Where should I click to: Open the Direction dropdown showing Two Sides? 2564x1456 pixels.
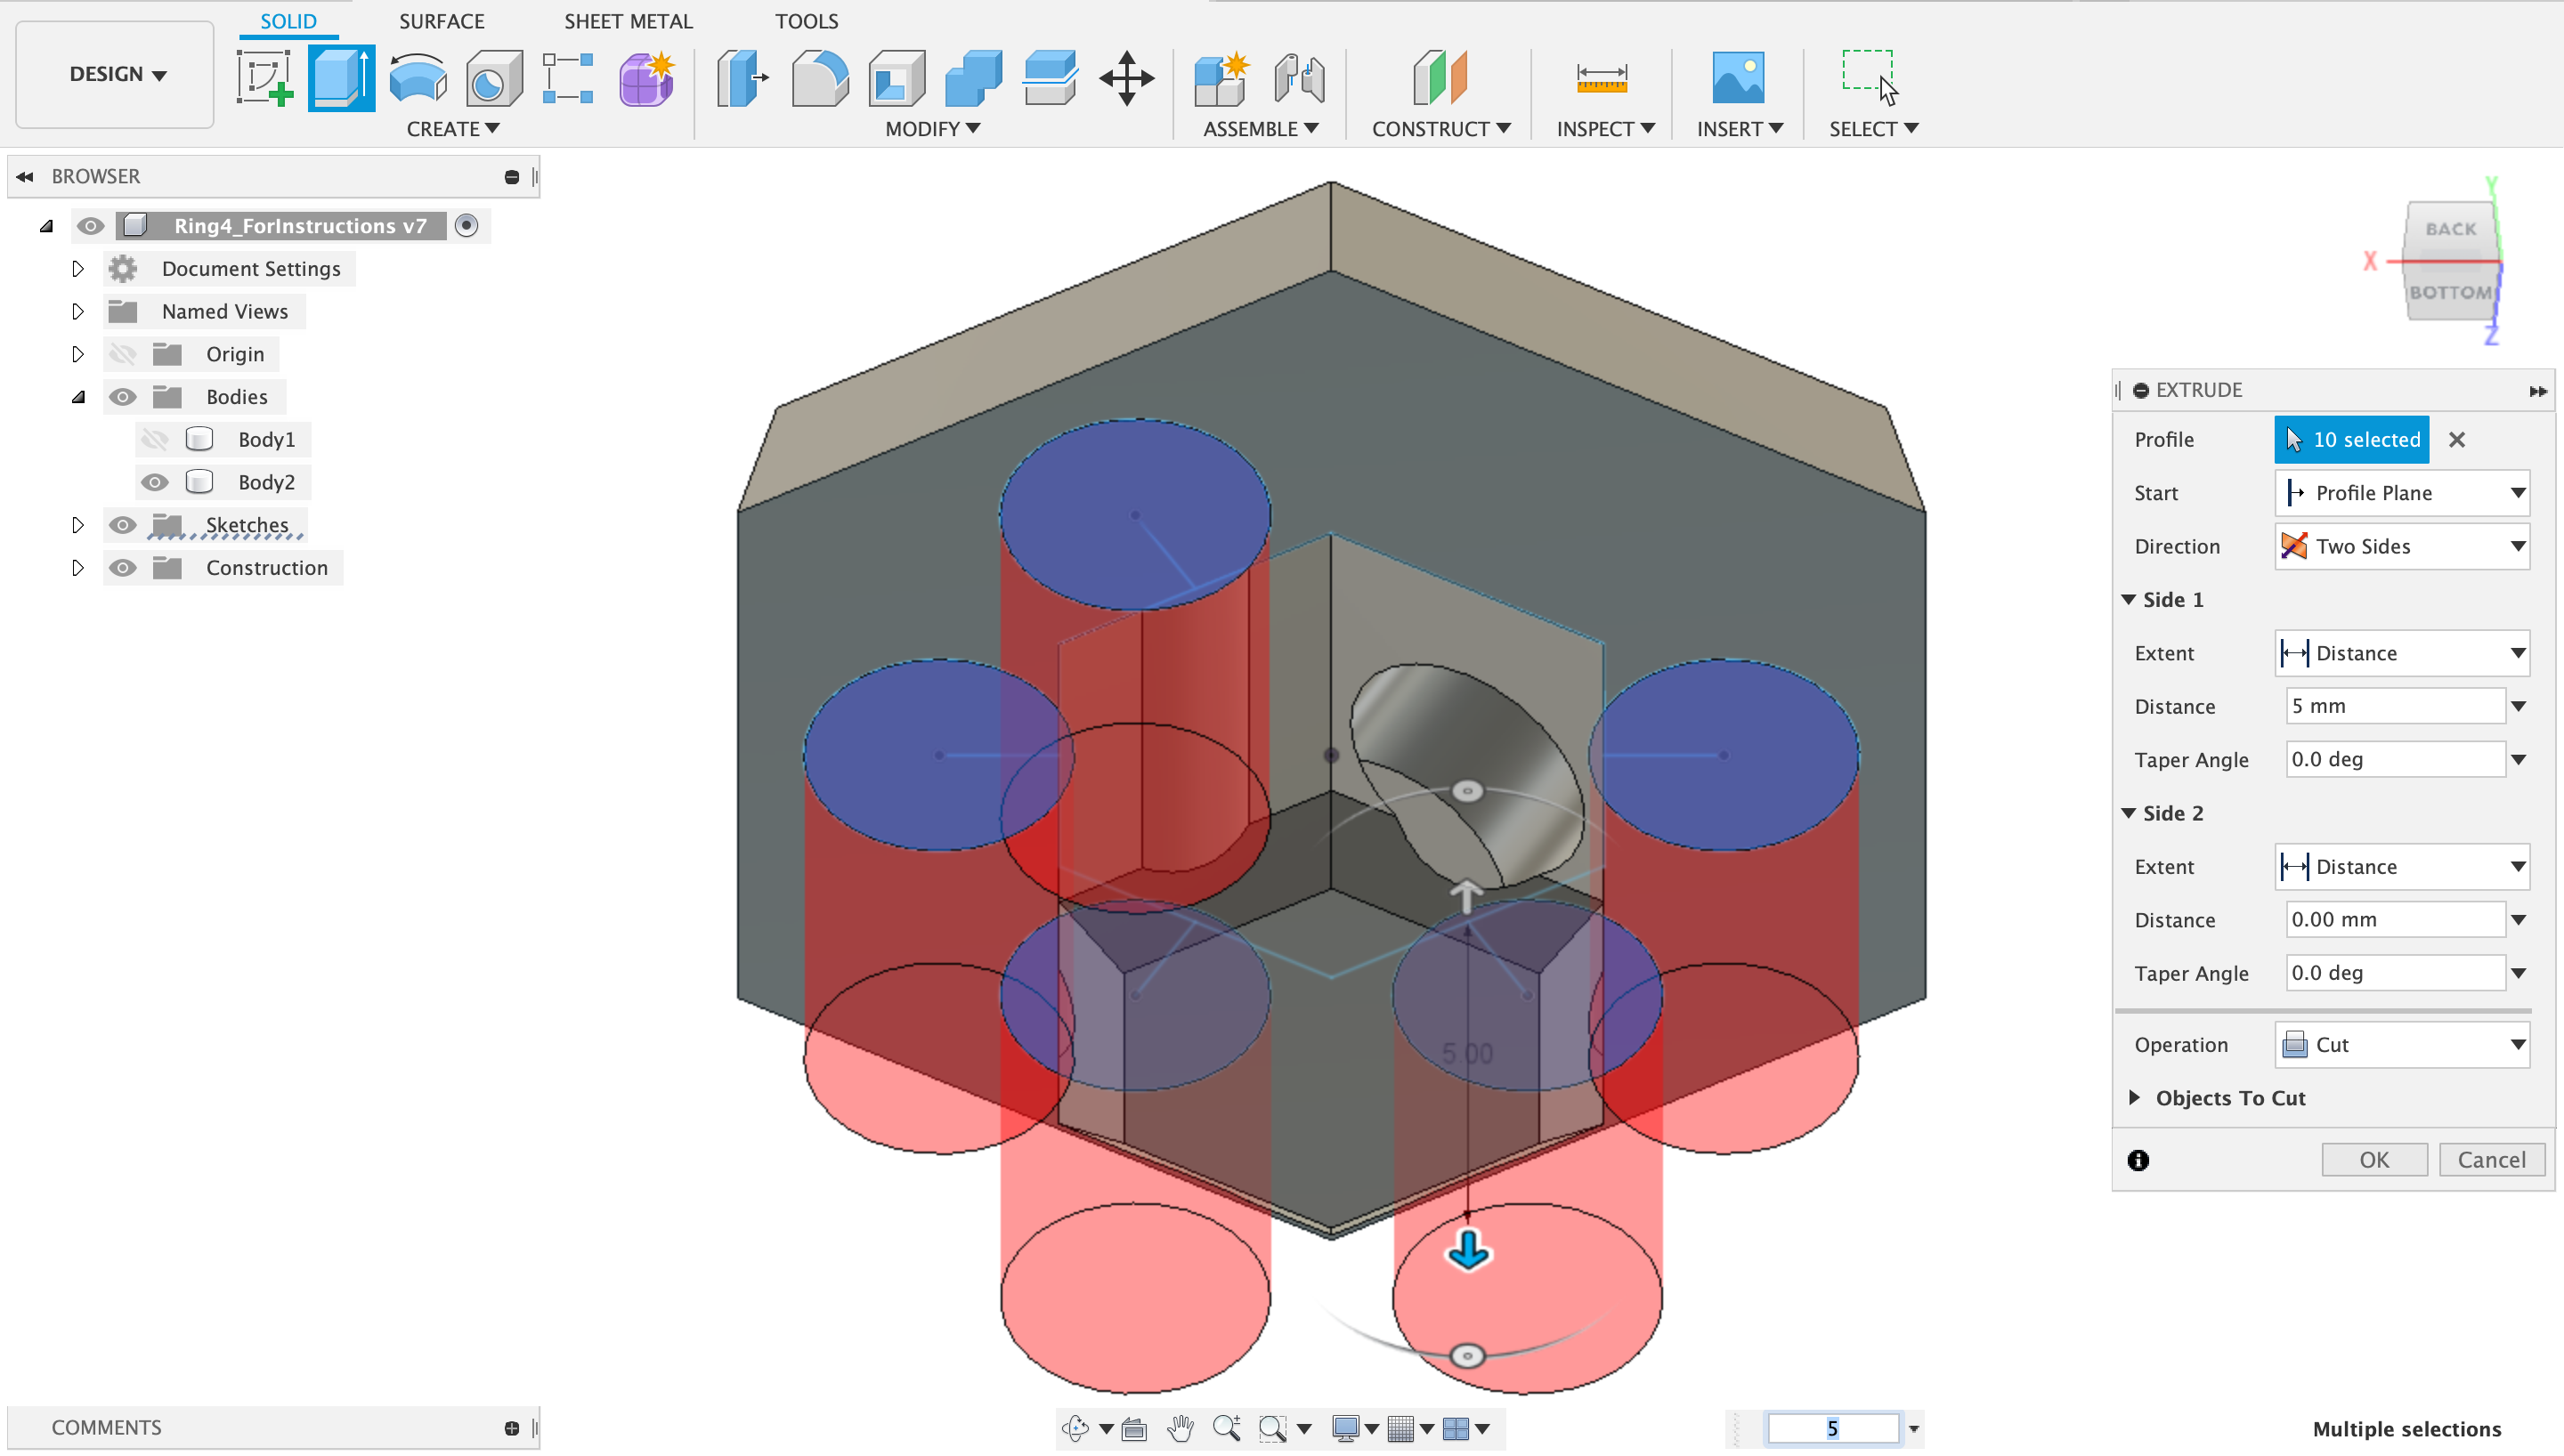click(x=2401, y=547)
